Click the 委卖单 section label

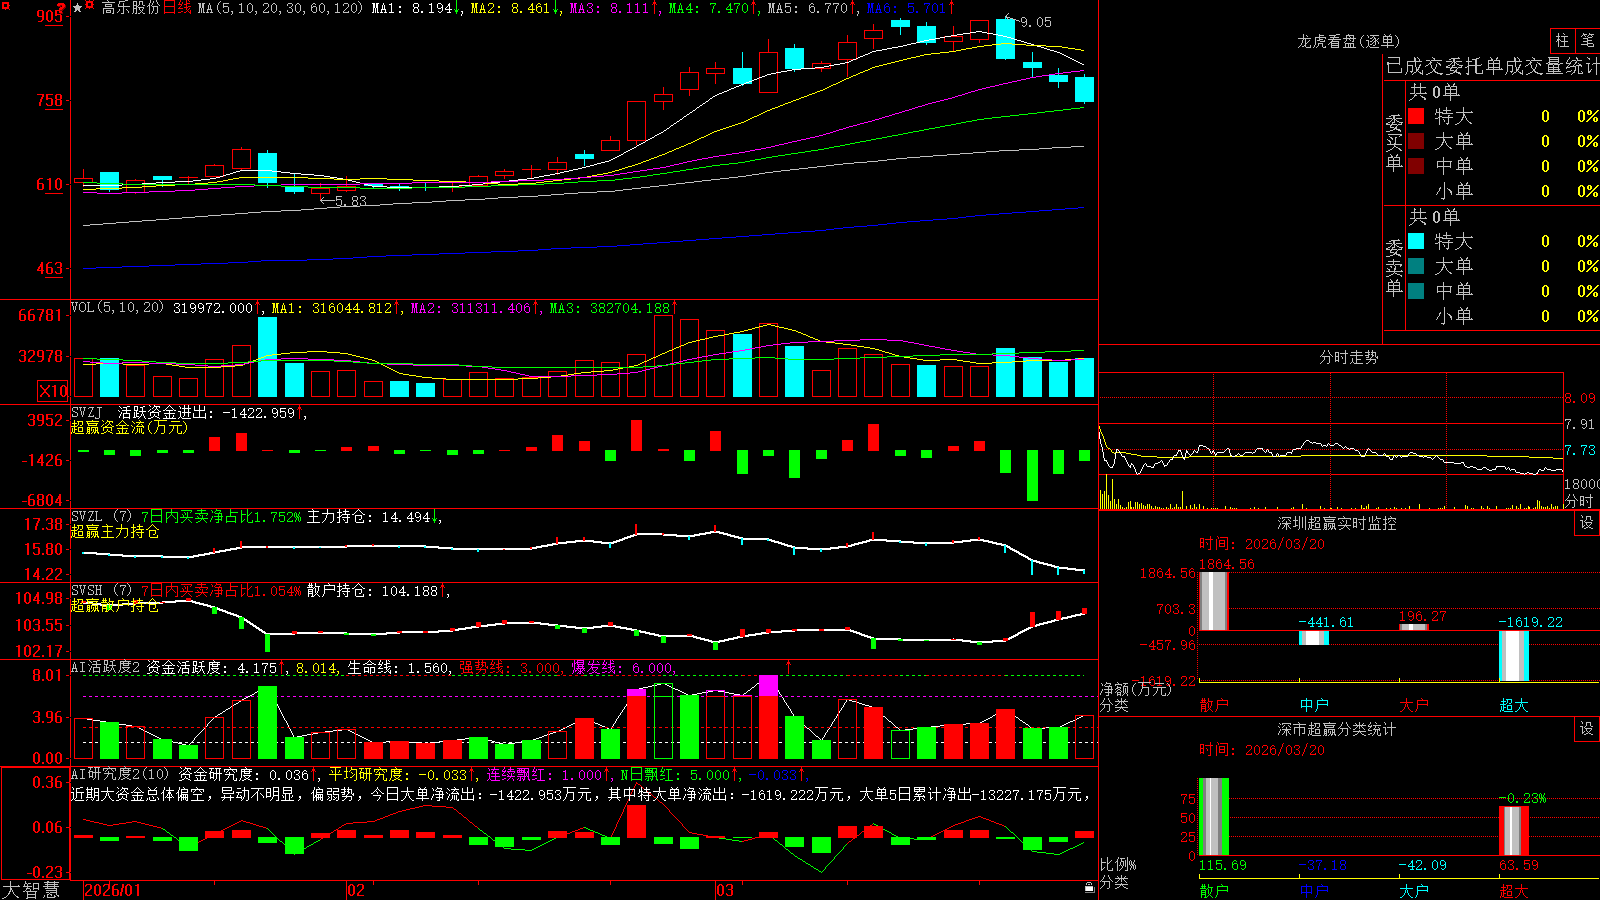point(1394,267)
